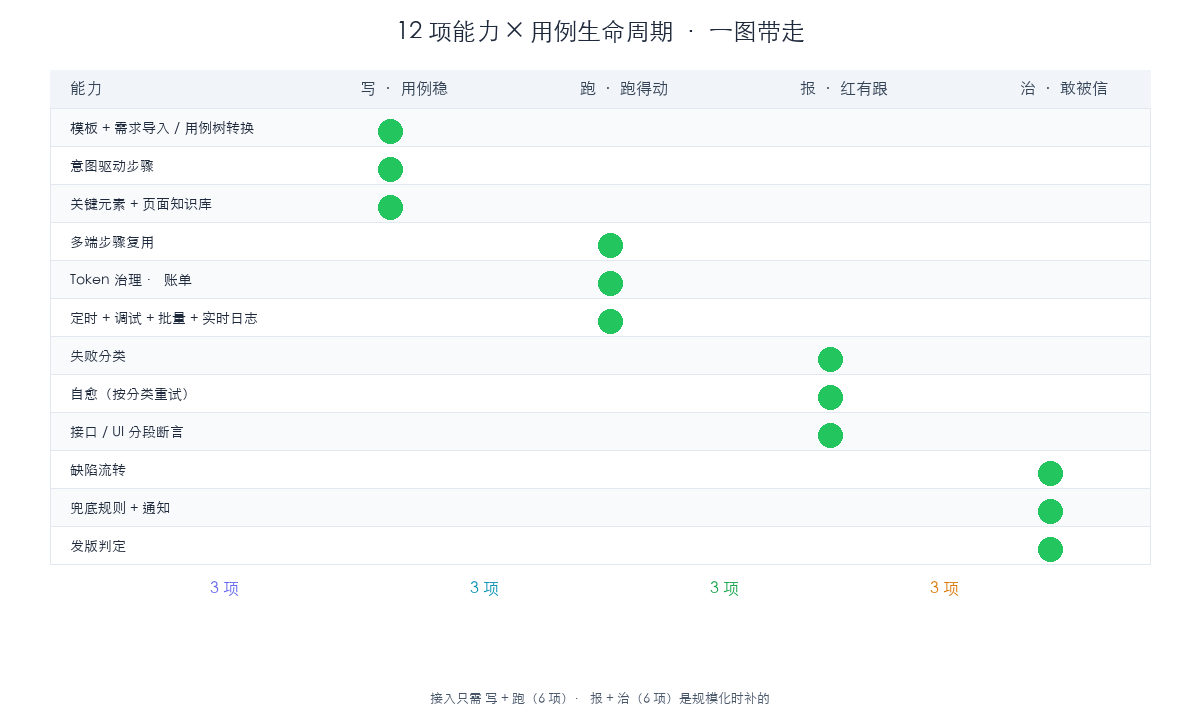Click the 缺陷流转 label
Screen dimensions: 1200x720
coord(98,470)
